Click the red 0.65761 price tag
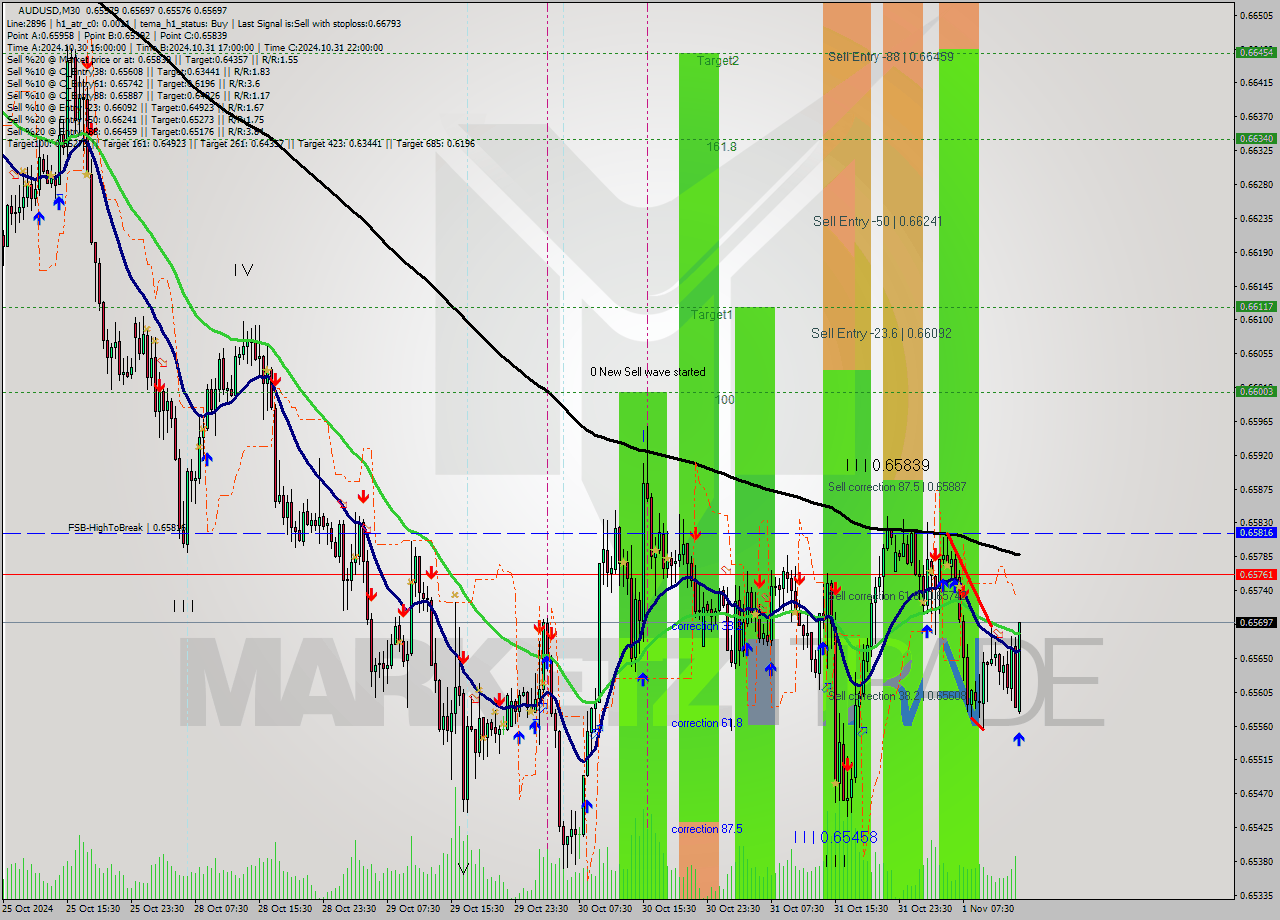The image size is (1280, 920). 1256,574
